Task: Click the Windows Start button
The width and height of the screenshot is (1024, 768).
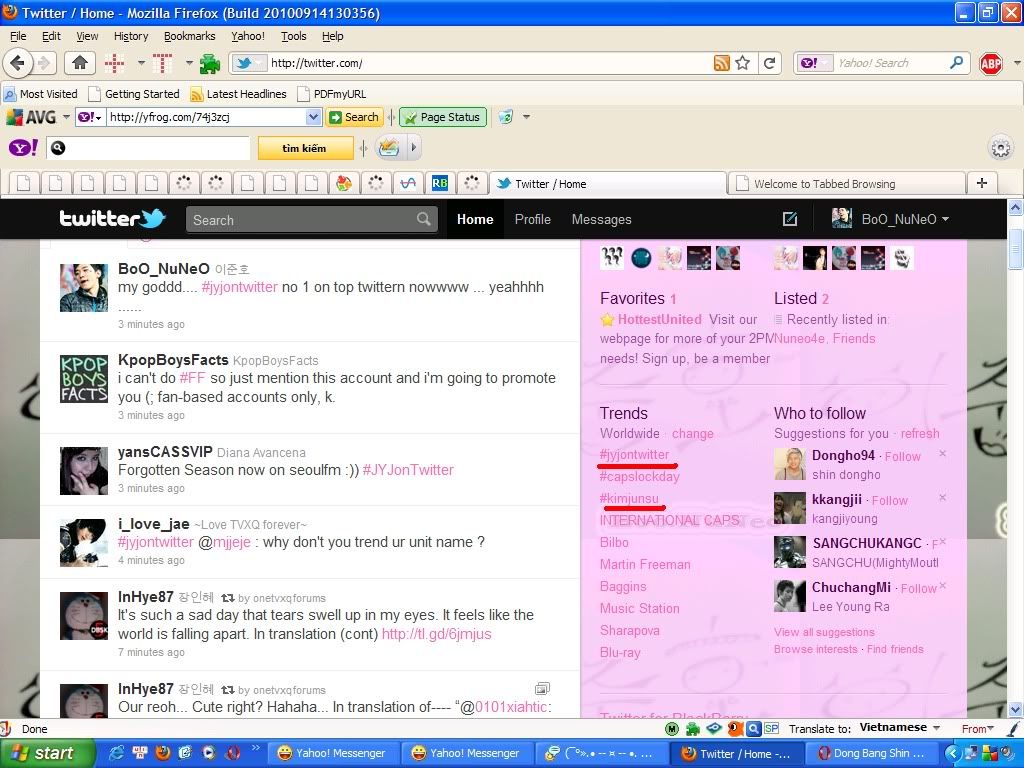Action: pos(47,753)
